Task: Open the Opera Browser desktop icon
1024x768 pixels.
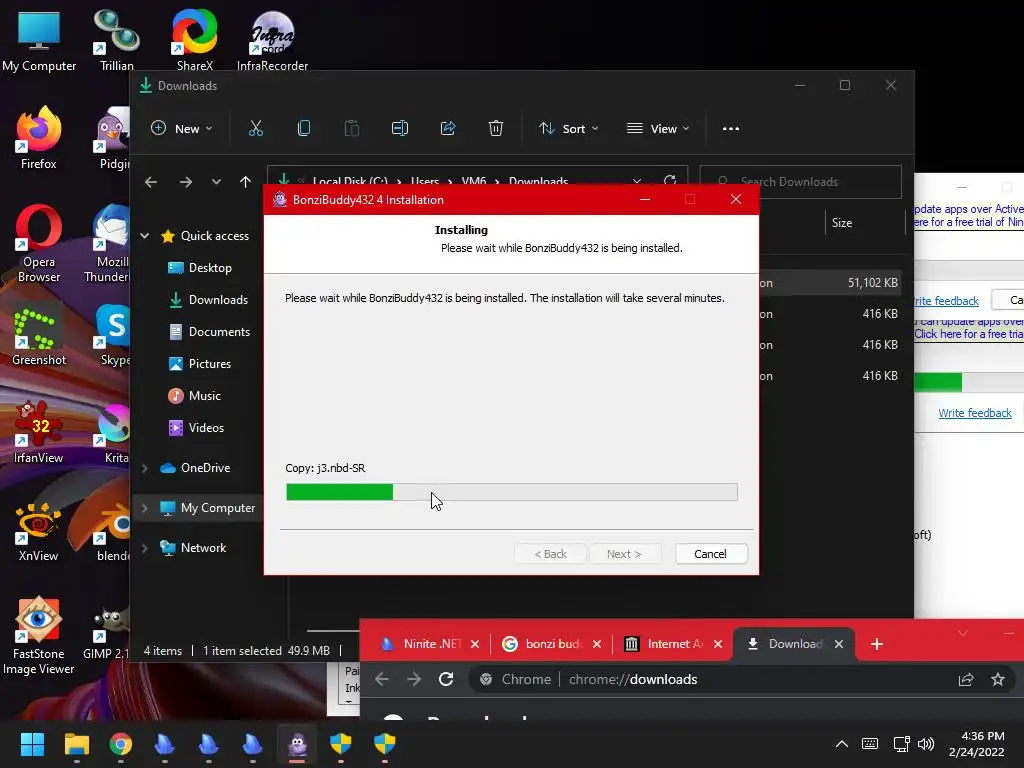Action: coord(39,244)
